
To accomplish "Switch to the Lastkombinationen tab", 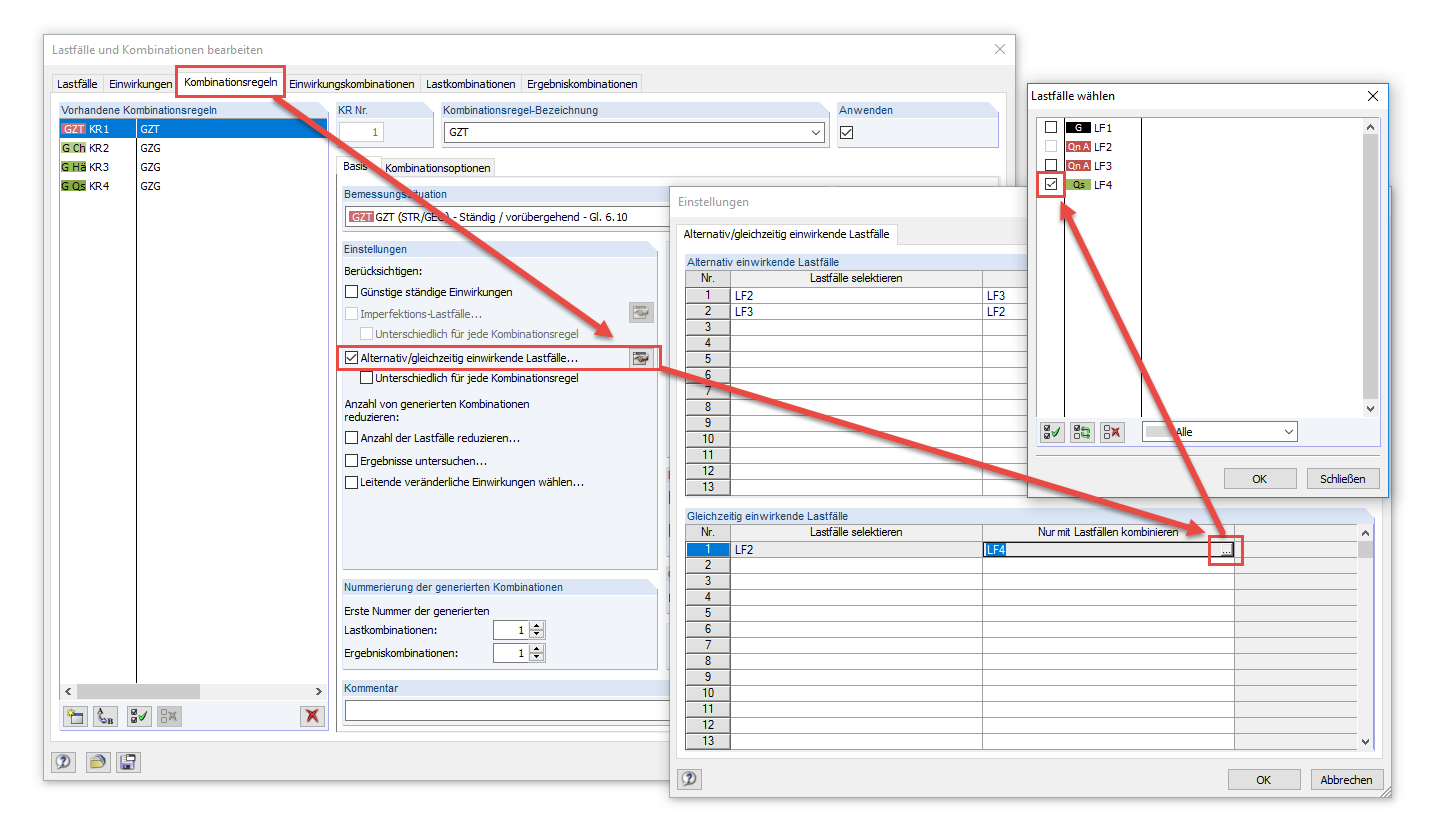I will (x=470, y=84).
